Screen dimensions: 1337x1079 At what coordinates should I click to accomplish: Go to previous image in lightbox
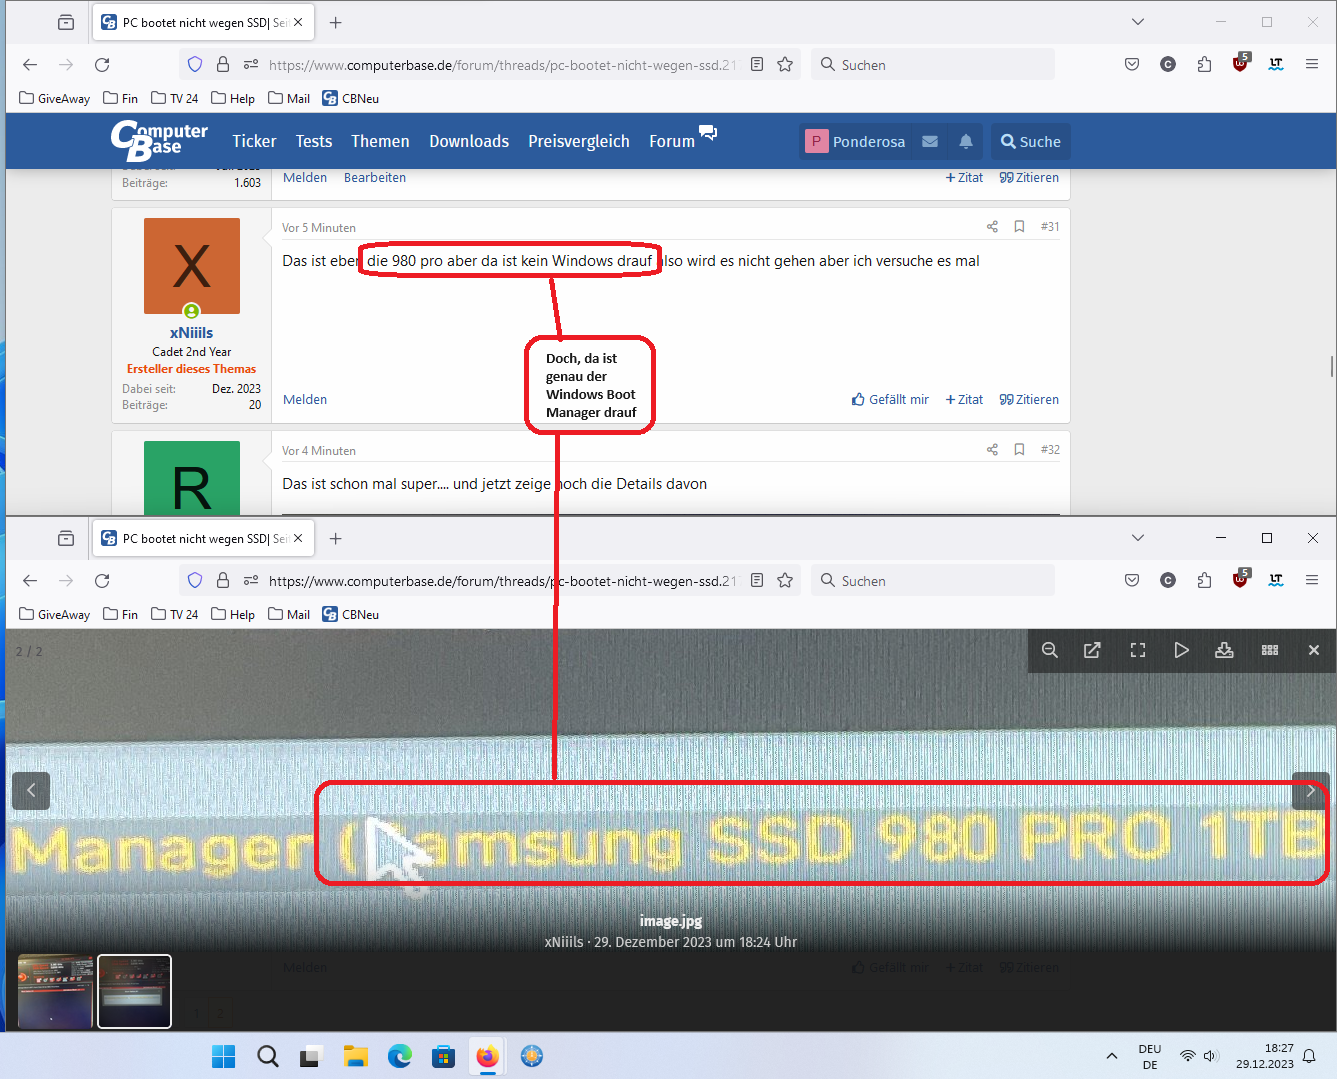coord(31,790)
